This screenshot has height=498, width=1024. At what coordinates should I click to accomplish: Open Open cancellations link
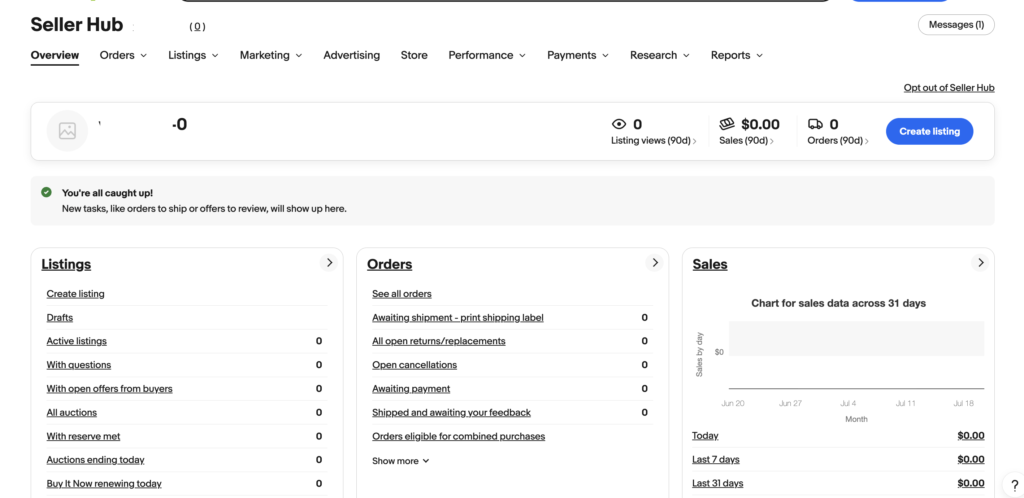[415, 365]
